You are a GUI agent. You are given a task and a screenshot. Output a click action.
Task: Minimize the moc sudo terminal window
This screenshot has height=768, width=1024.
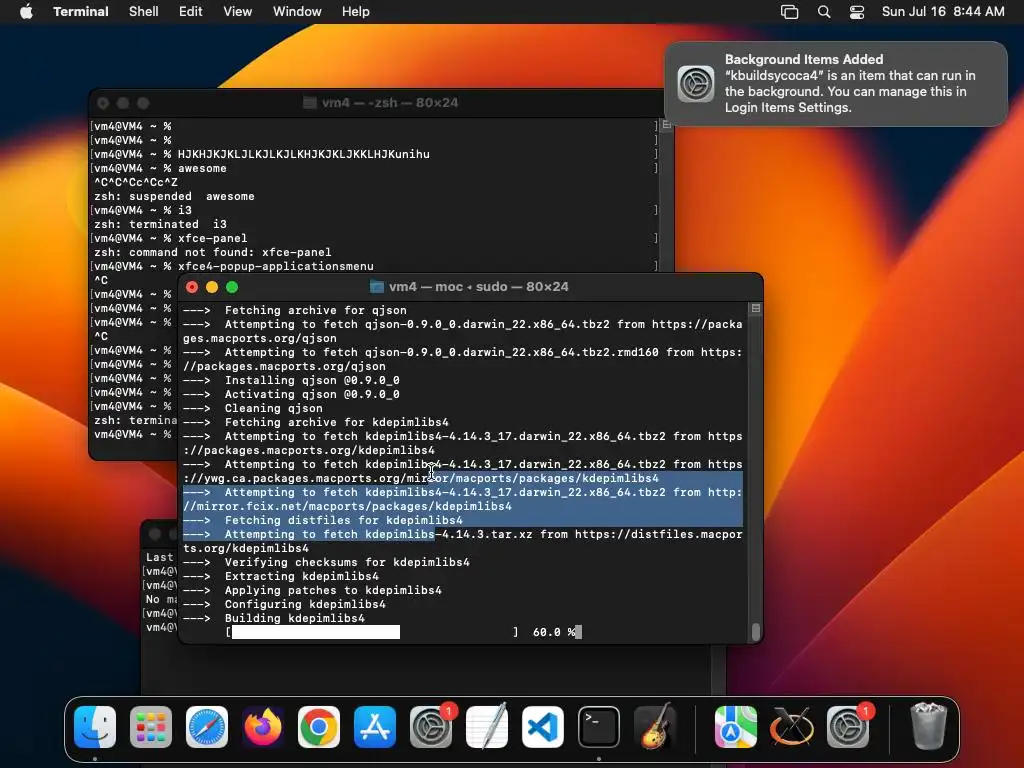[x=212, y=287]
